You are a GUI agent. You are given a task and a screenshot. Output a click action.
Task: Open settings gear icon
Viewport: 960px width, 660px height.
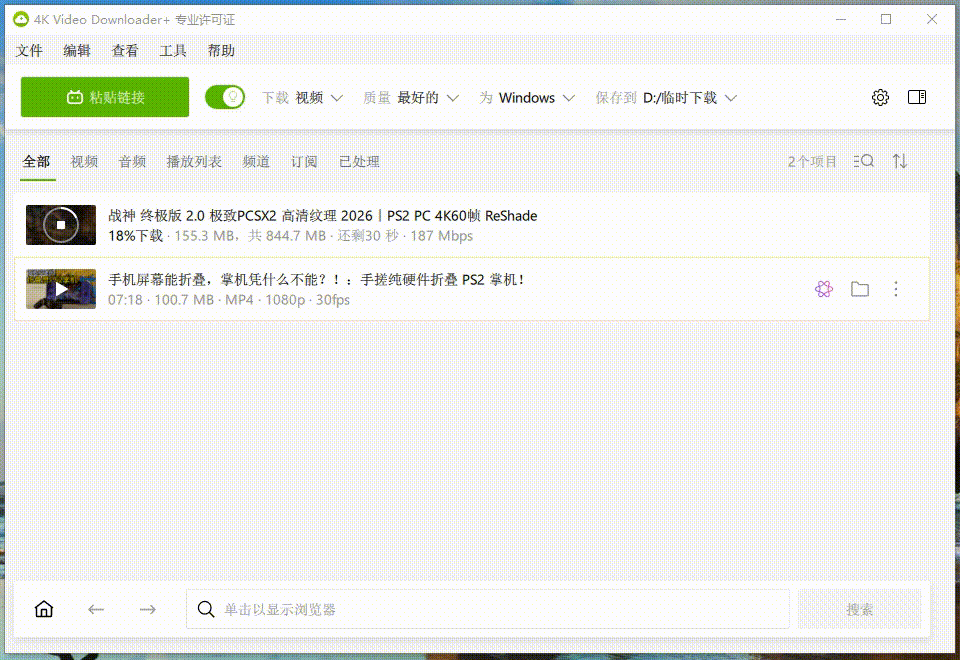[880, 97]
